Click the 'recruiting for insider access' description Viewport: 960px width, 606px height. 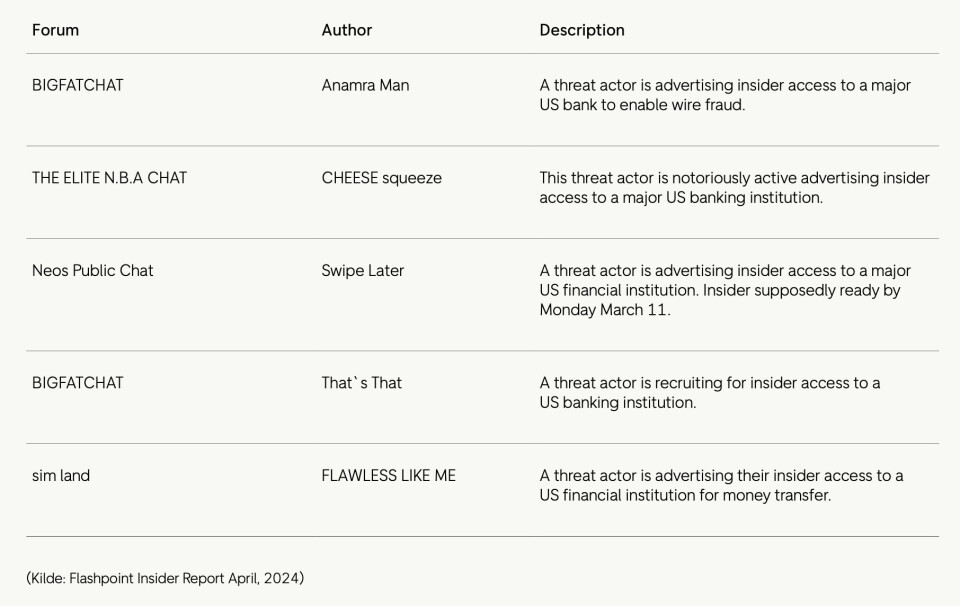click(x=709, y=383)
